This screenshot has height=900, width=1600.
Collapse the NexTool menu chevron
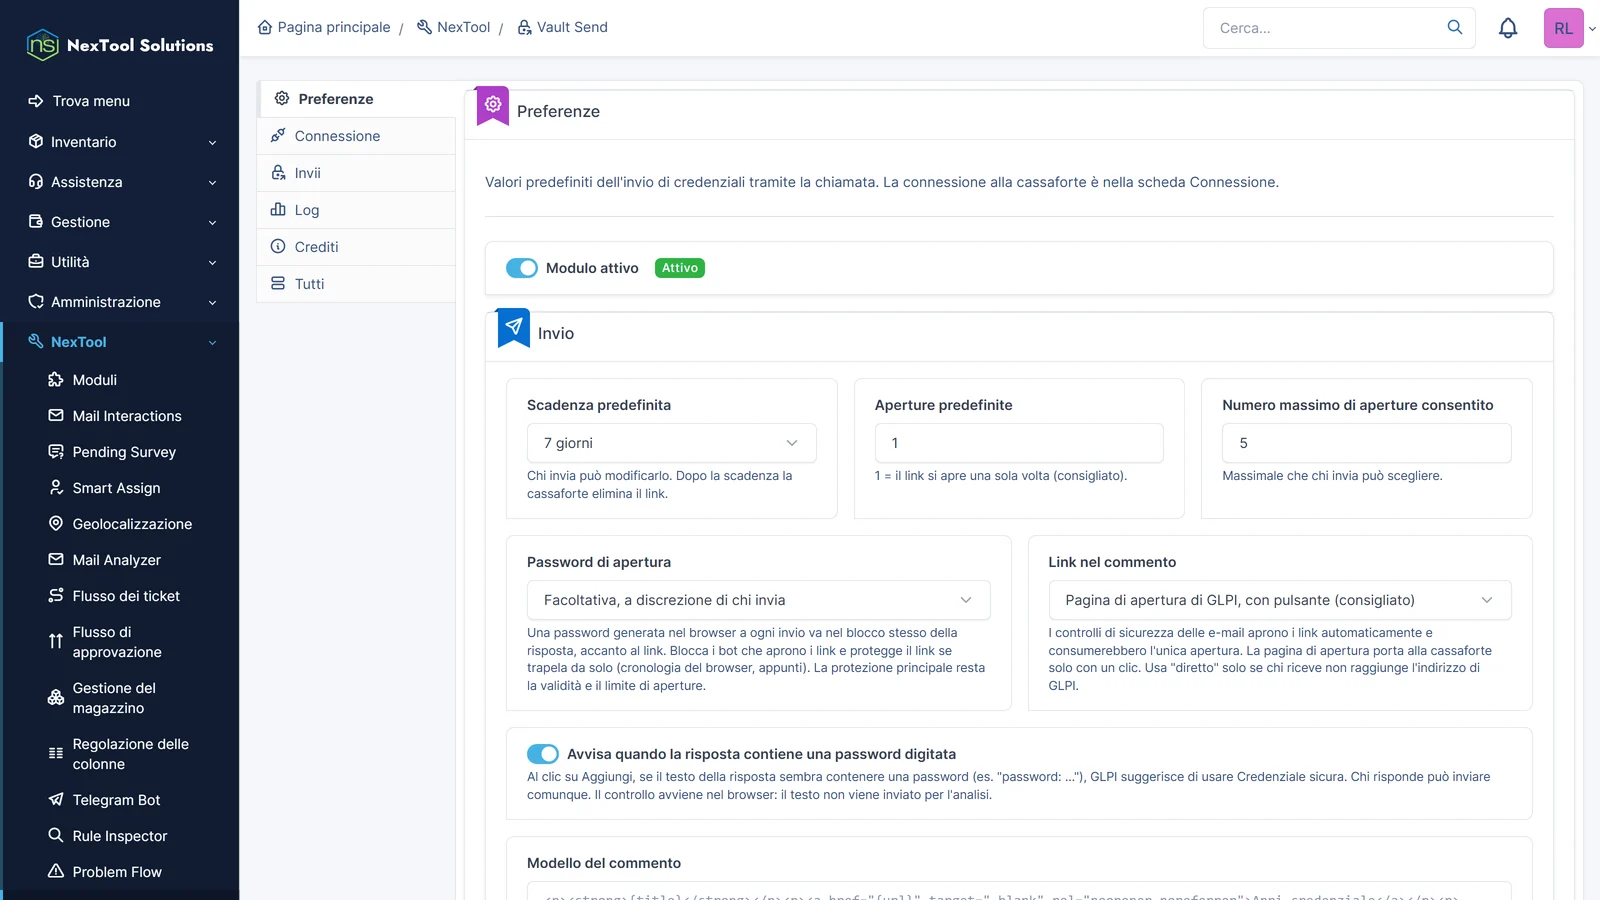(212, 343)
